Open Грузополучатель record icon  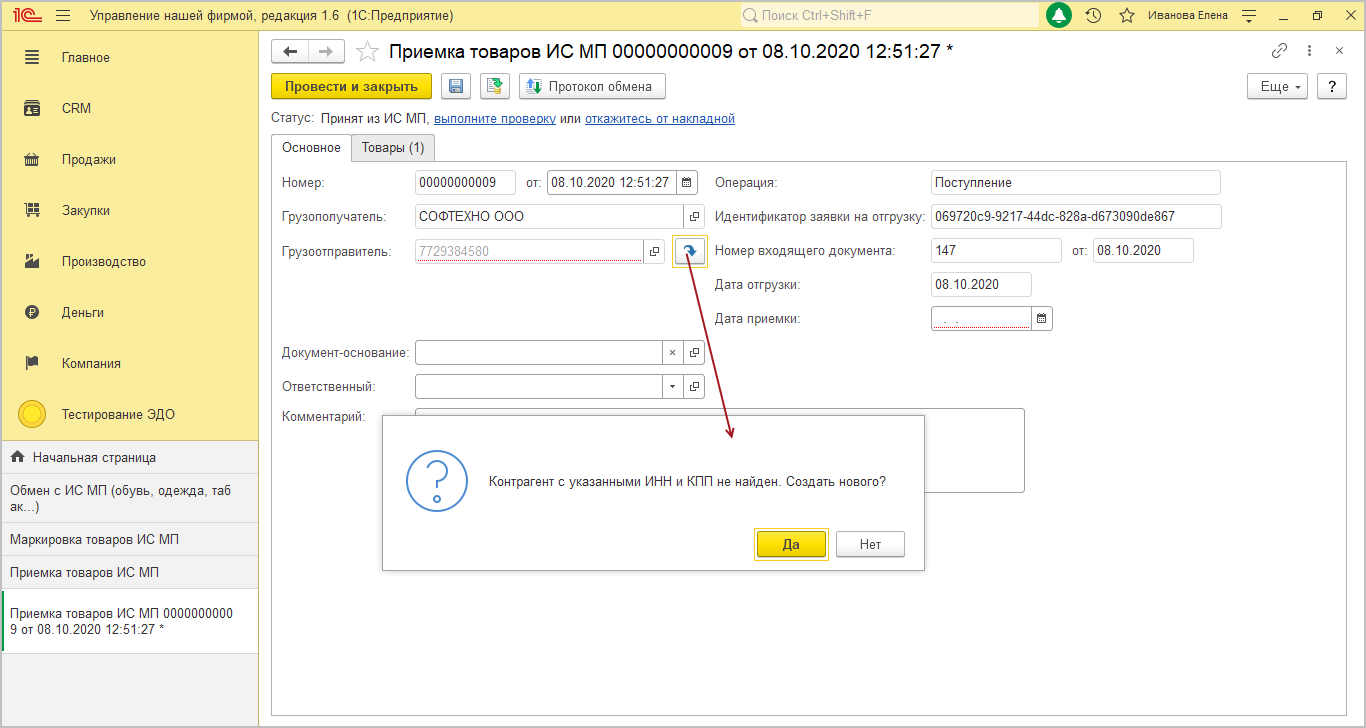tap(694, 216)
